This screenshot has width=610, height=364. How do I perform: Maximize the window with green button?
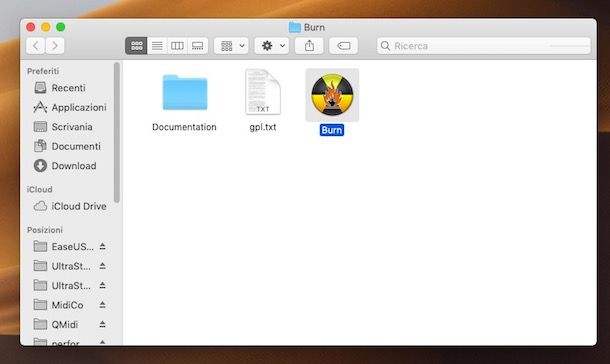tap(61, 27)
